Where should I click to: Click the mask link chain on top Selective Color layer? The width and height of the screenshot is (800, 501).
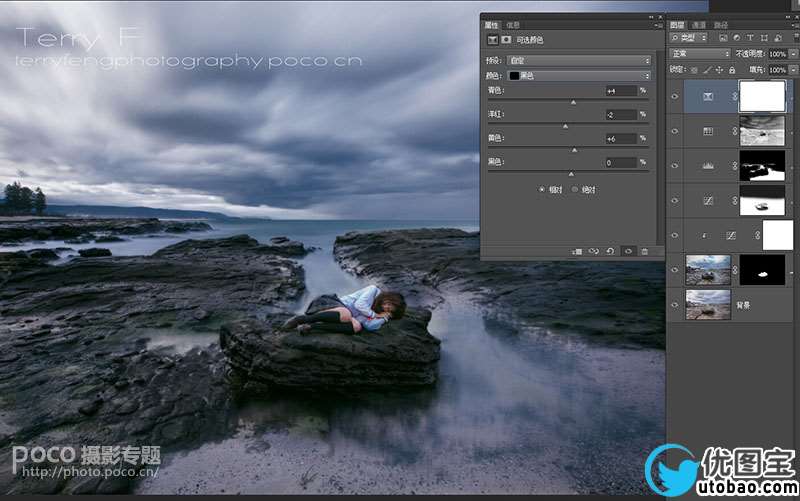click(x=735, y=96)
